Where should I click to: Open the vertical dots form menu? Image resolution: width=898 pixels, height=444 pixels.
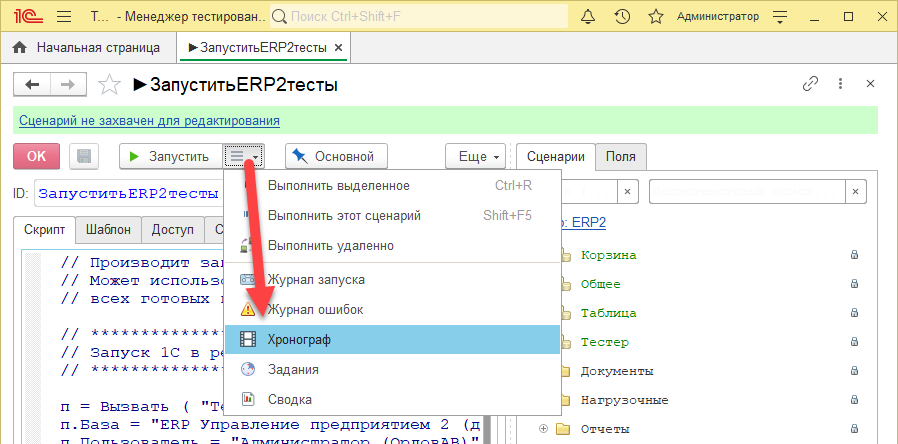pos(840,84)
